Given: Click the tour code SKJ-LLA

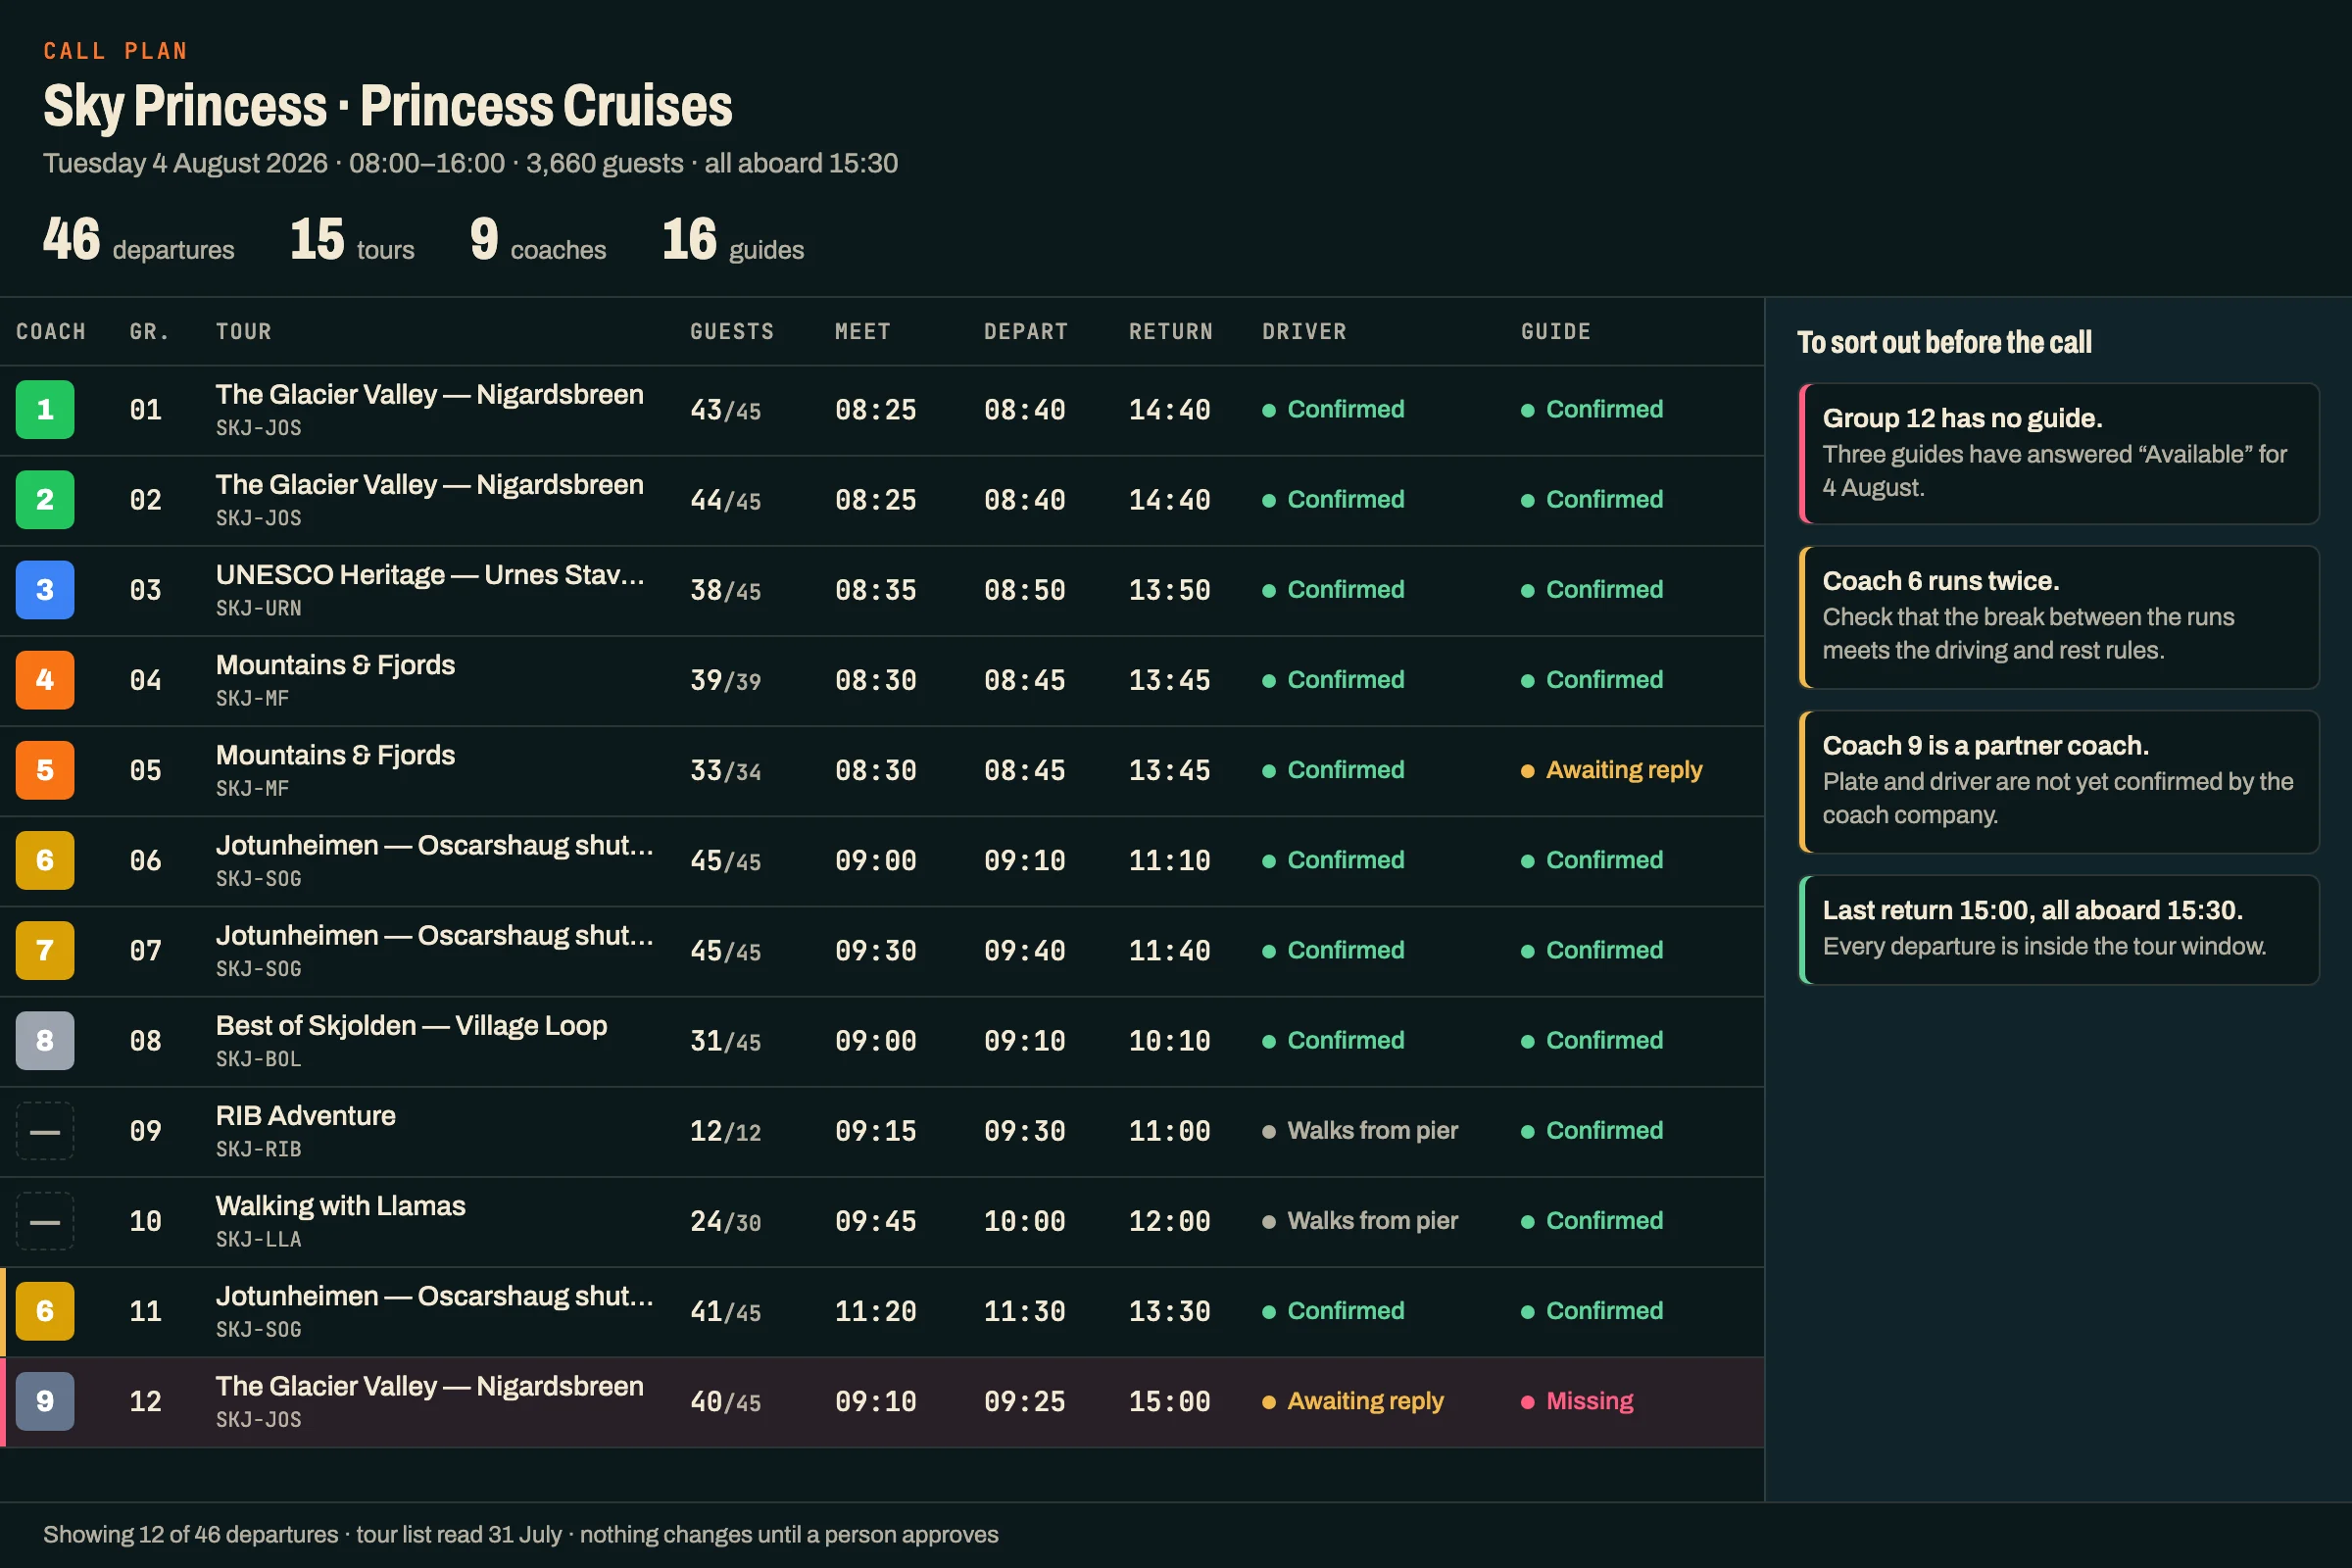Looking at the screenshot, I should tap(258, 1240).
